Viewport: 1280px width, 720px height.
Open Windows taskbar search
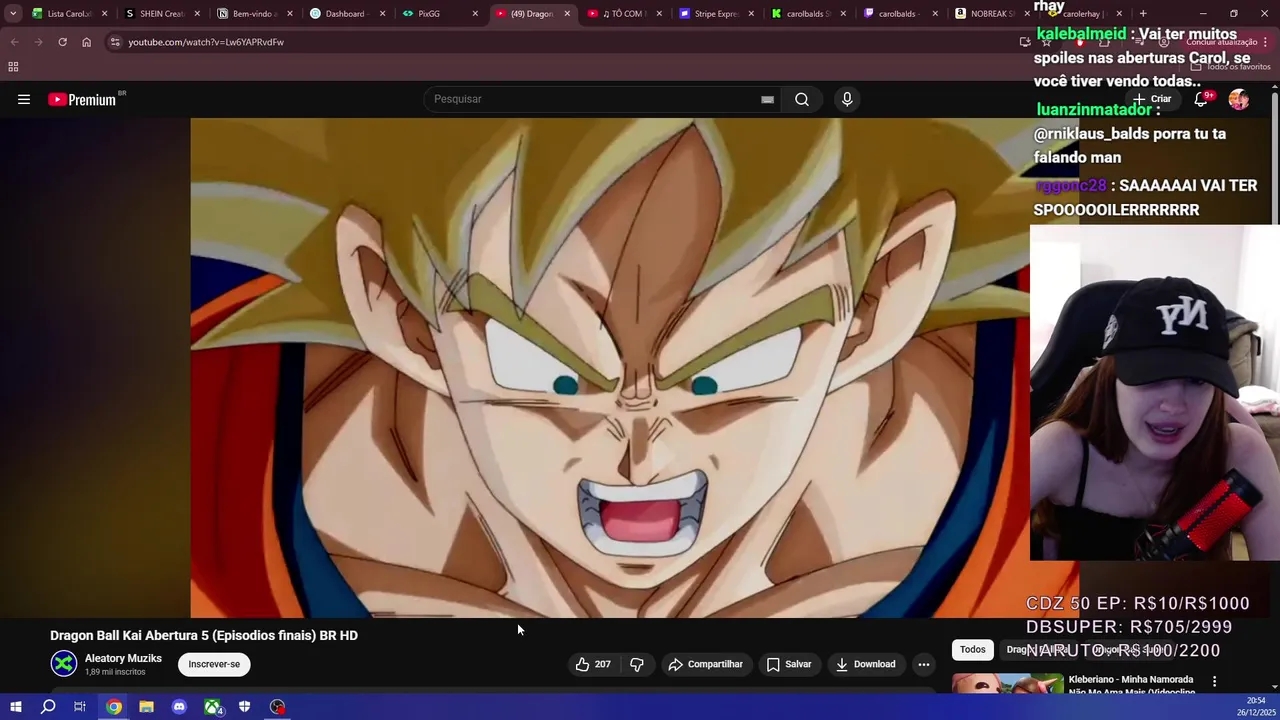point(48,707)
